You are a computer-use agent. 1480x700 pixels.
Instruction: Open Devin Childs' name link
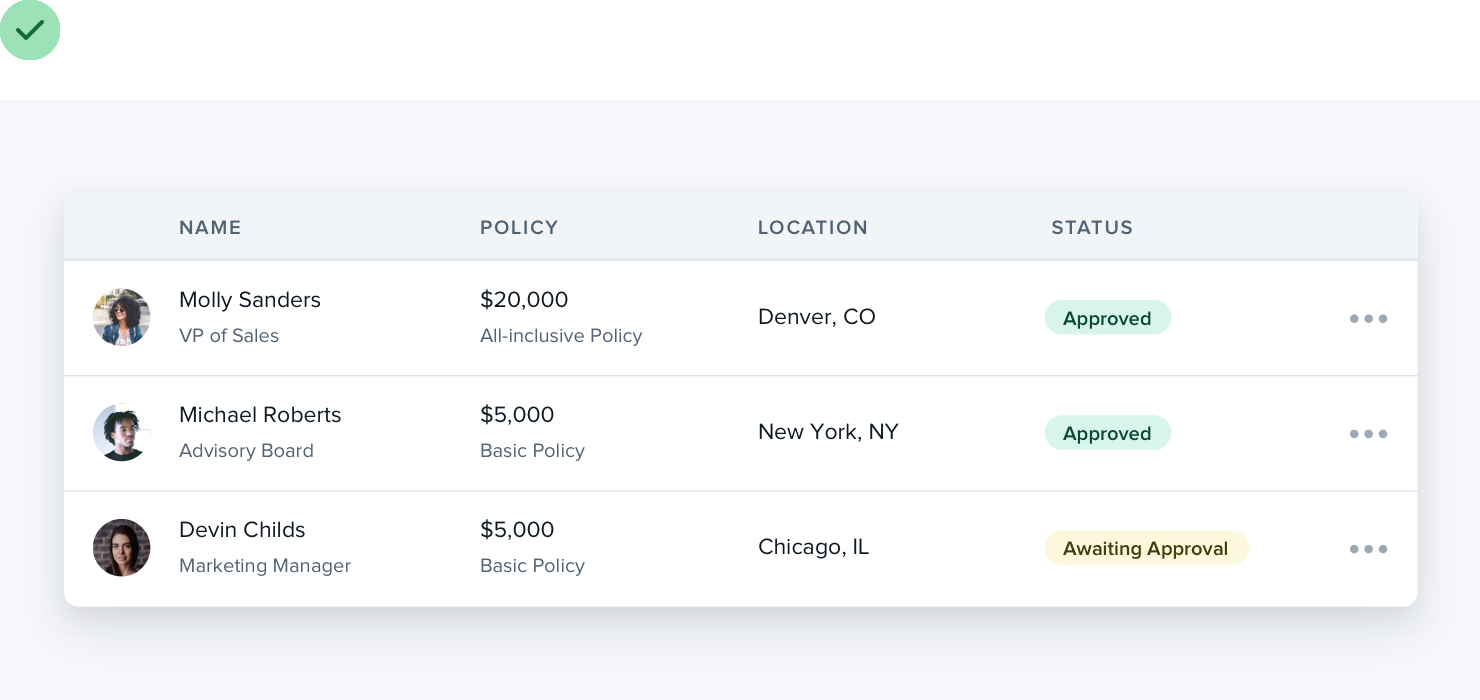coord(242,530)
